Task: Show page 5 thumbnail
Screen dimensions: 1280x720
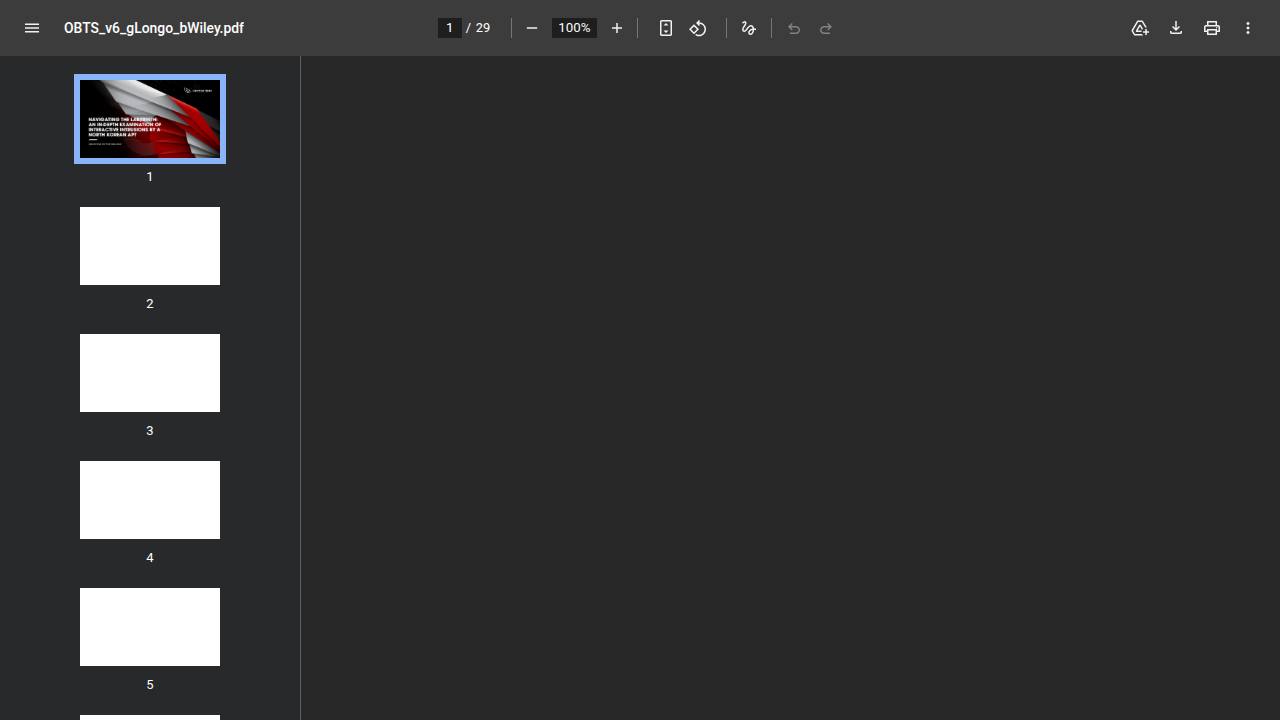Action: pyautogui.click(x=150, y=627)
